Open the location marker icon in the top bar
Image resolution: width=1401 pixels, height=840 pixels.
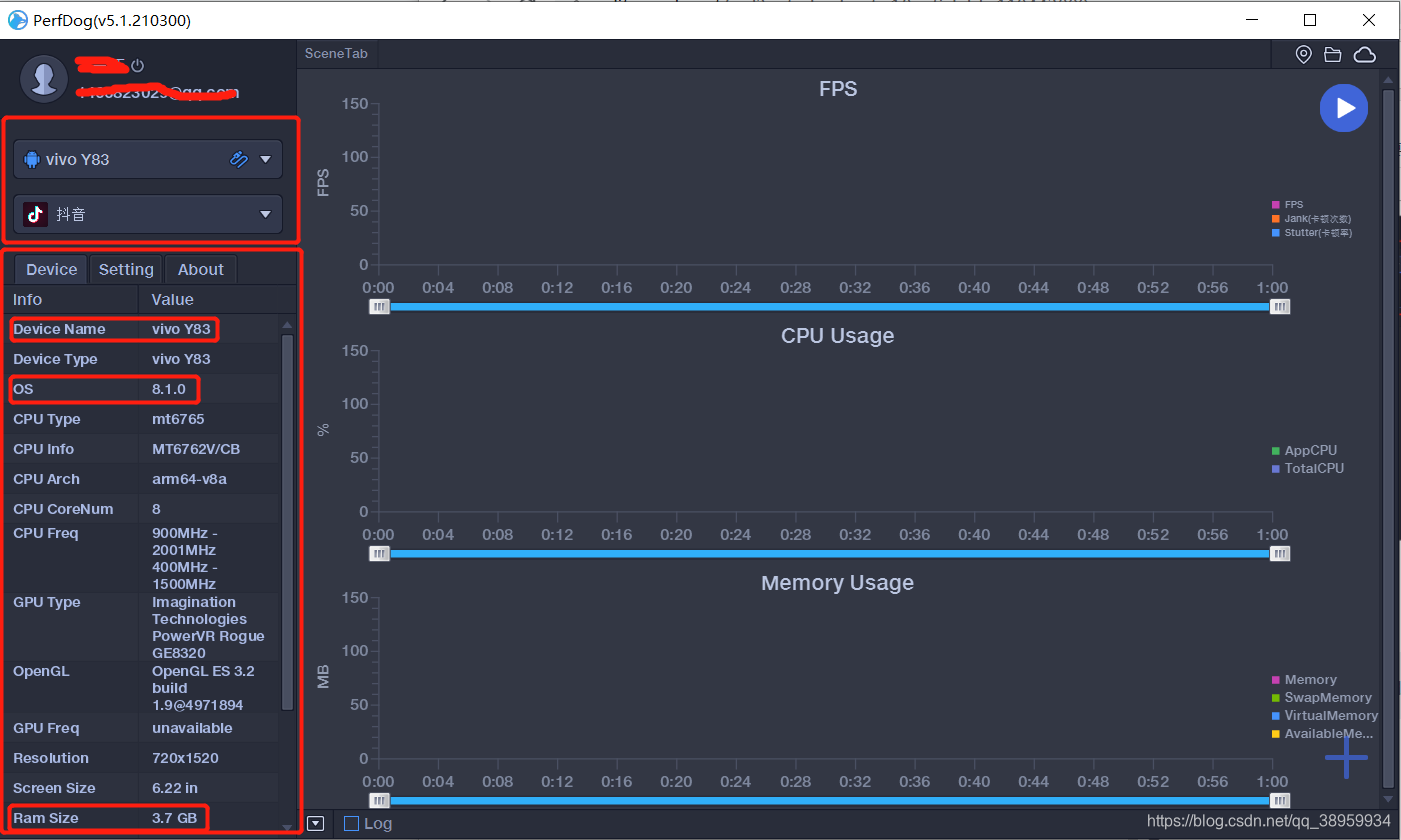coord(1303,54)
